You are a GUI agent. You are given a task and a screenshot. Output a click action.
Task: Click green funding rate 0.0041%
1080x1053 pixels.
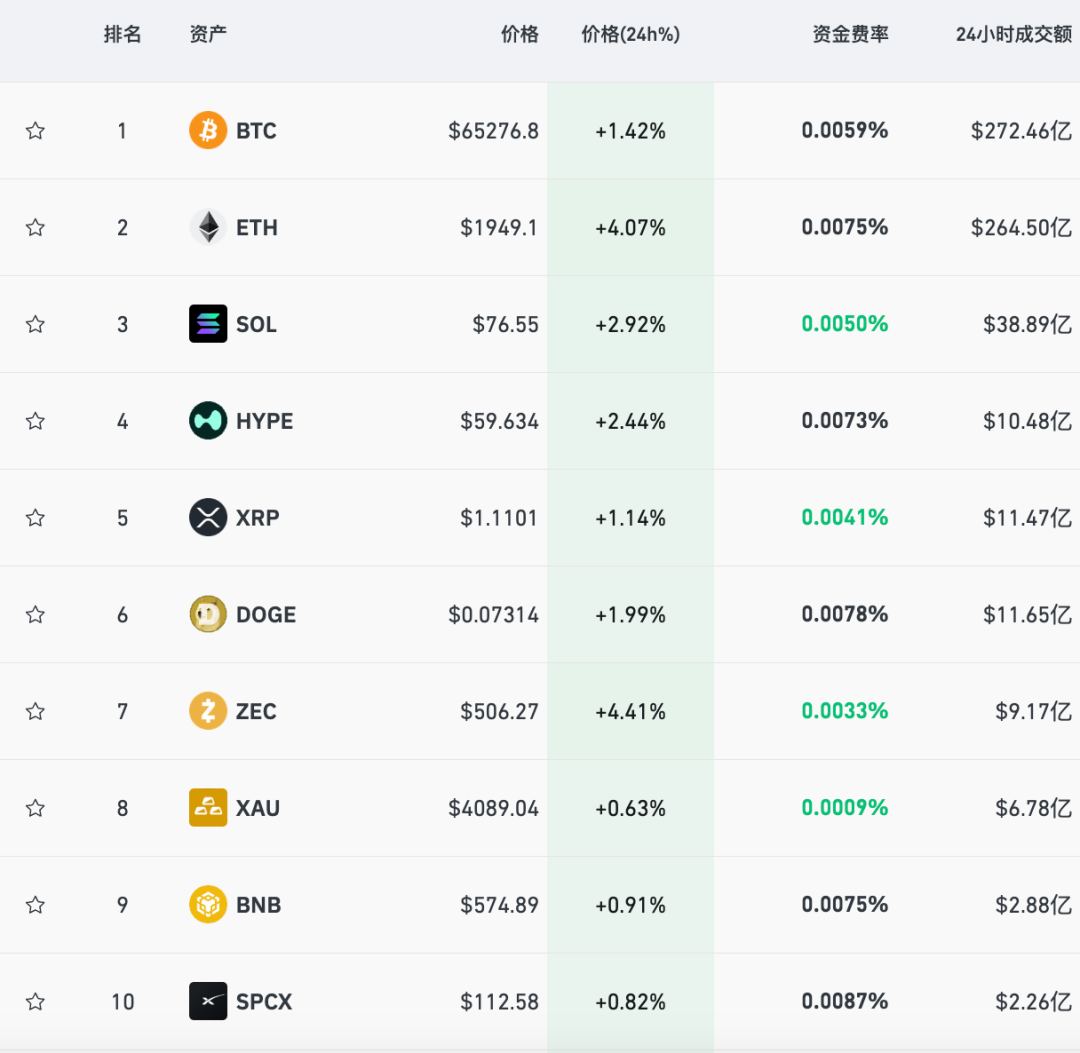(x=844, y=517)
